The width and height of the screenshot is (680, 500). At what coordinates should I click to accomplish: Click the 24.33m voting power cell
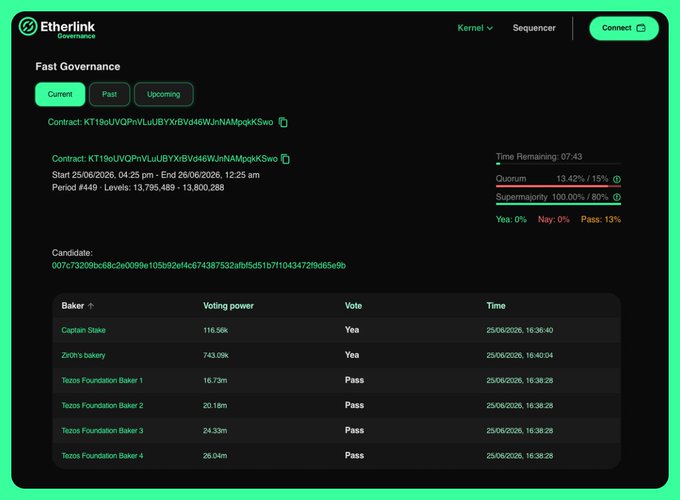pos(215,431)
